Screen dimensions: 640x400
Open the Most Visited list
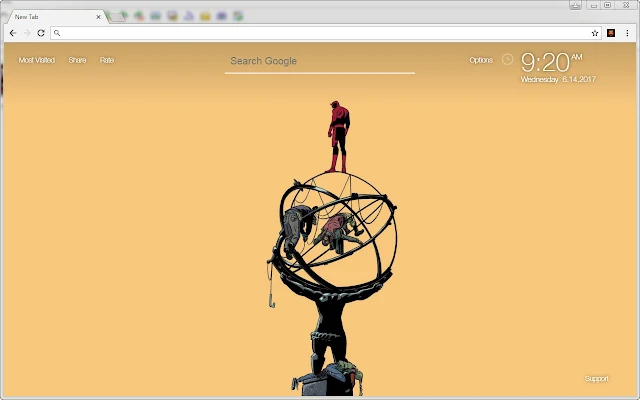(x=37, y=60)
